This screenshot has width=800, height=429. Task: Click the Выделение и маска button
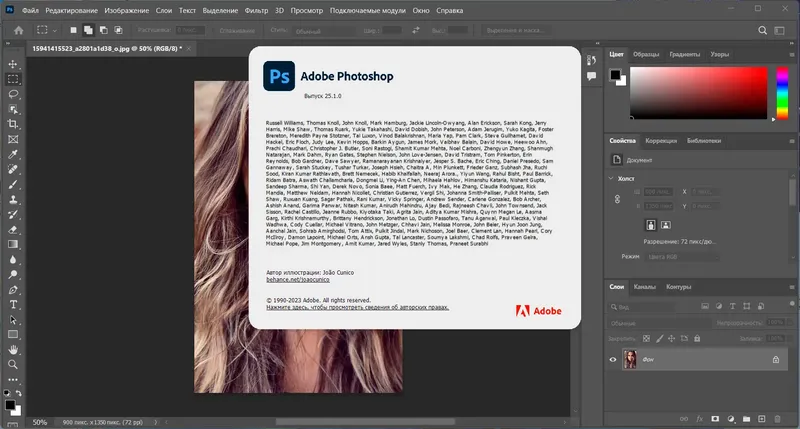515,31
